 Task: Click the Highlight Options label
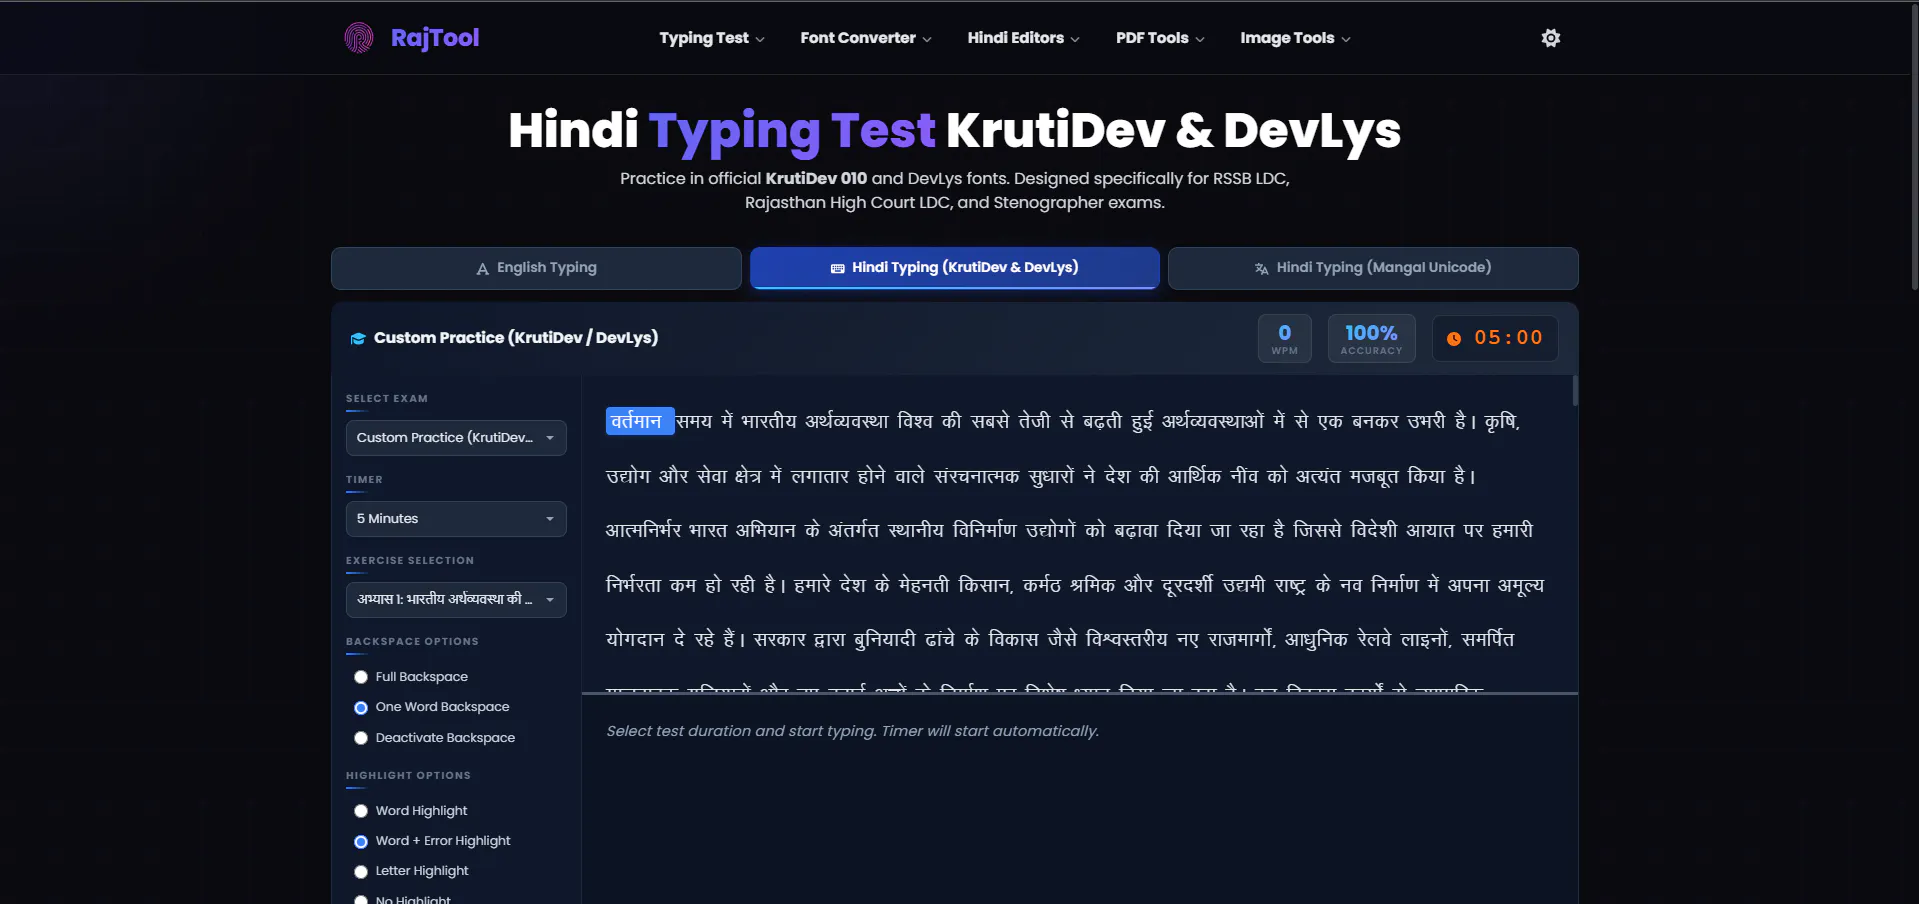pos(408,776)
